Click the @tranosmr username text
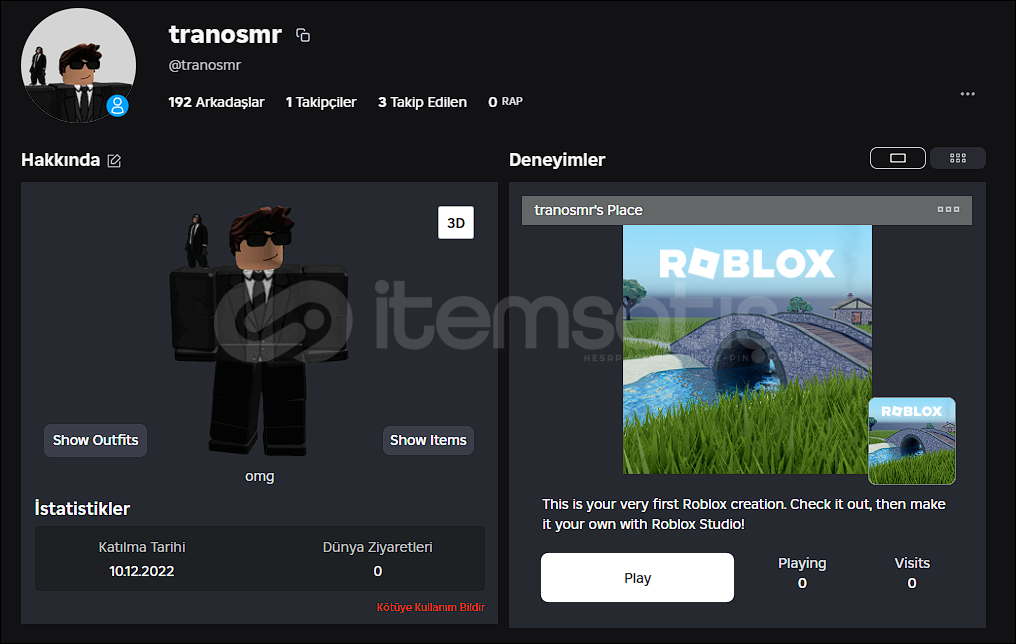Image resolution: width=1016 pixels, height=644 pixels. (205, 65)
